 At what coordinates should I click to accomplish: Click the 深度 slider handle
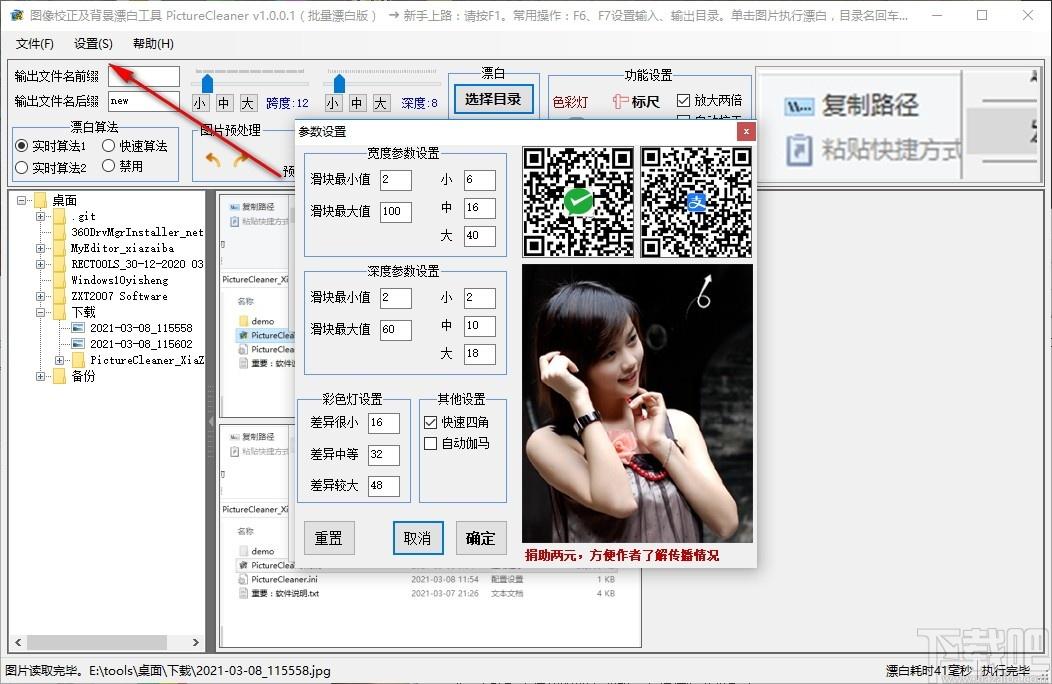[339, 83]
